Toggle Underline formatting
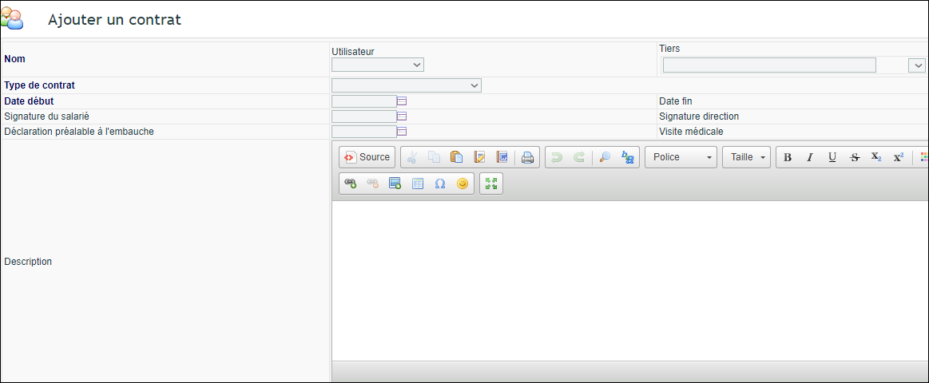 pos(832,157)
